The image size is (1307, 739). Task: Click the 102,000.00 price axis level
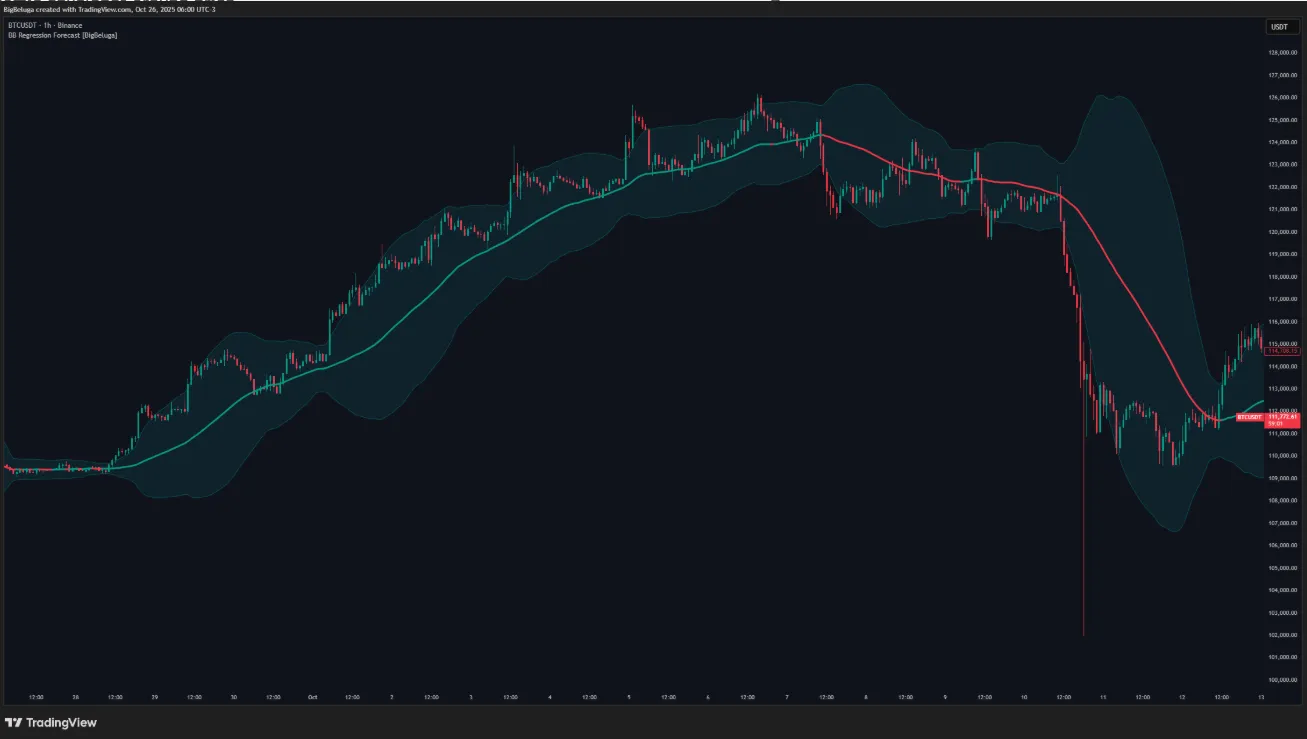(1282, 635)
